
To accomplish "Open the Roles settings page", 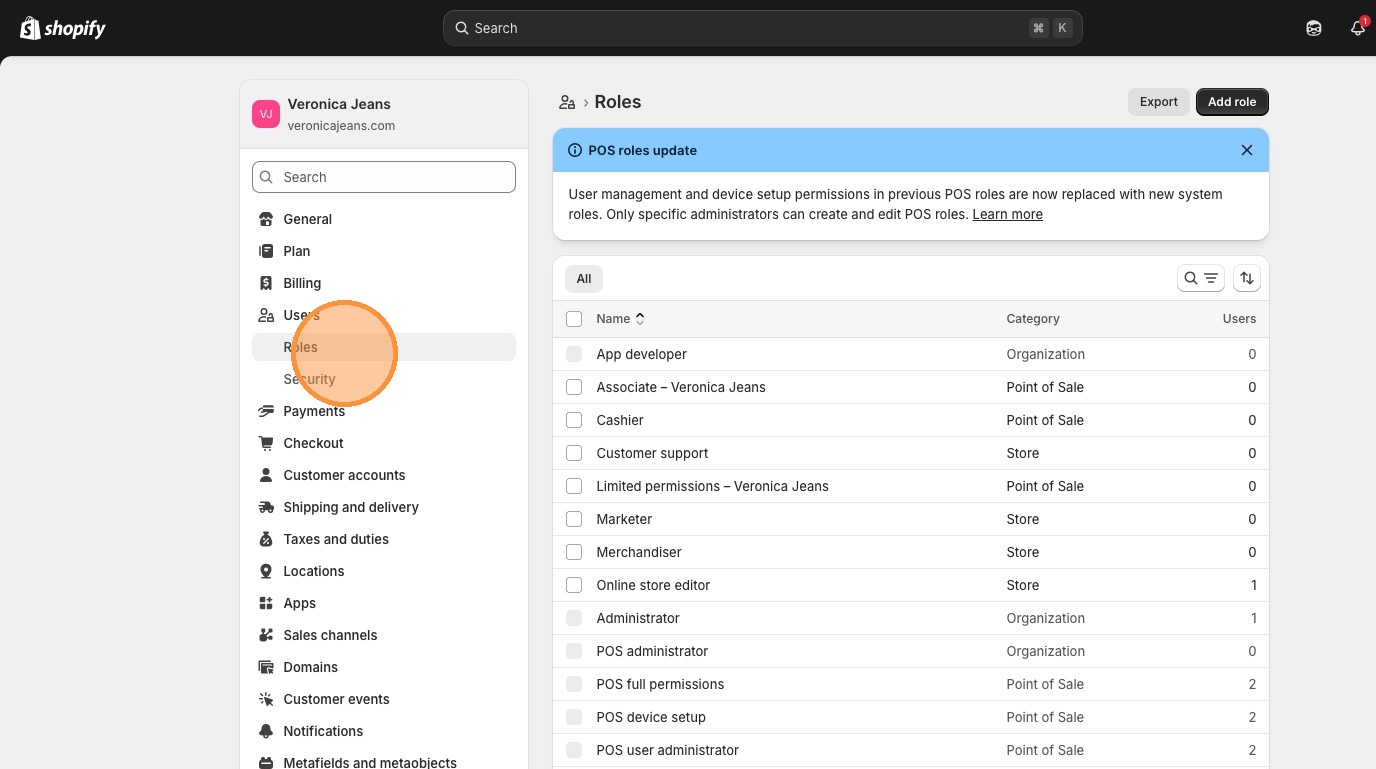I will pos(384,347).
